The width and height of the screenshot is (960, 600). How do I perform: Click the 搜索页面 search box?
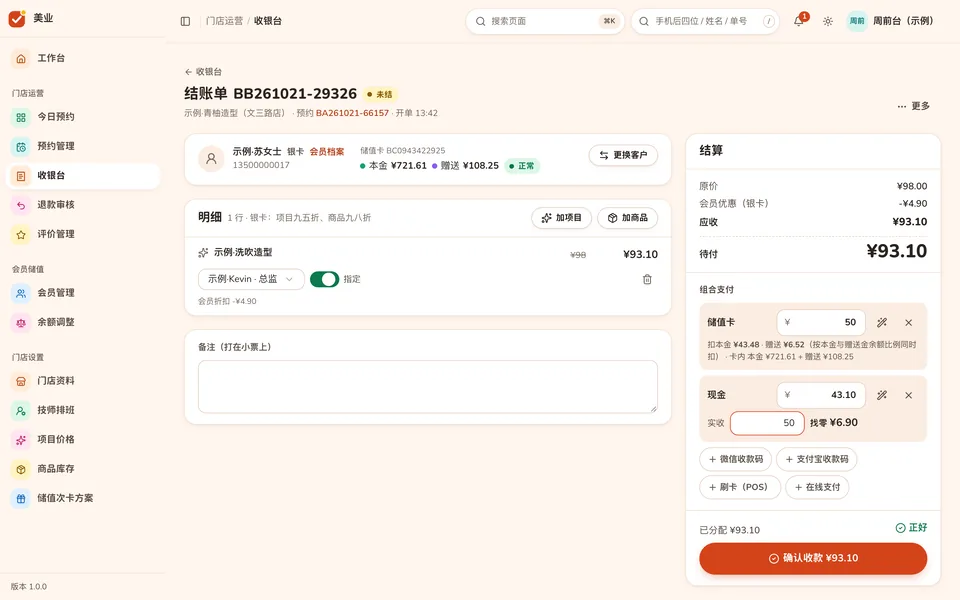click(x=545, y=21)
